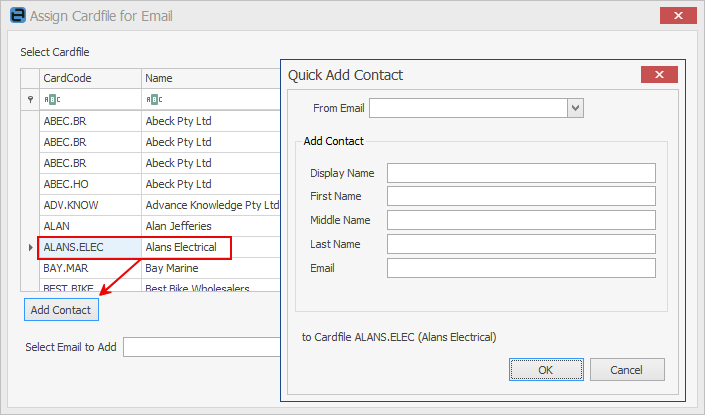The image size is (705, 415).
Task: Click the Select Email to Add field
Action: pos(201,347)
